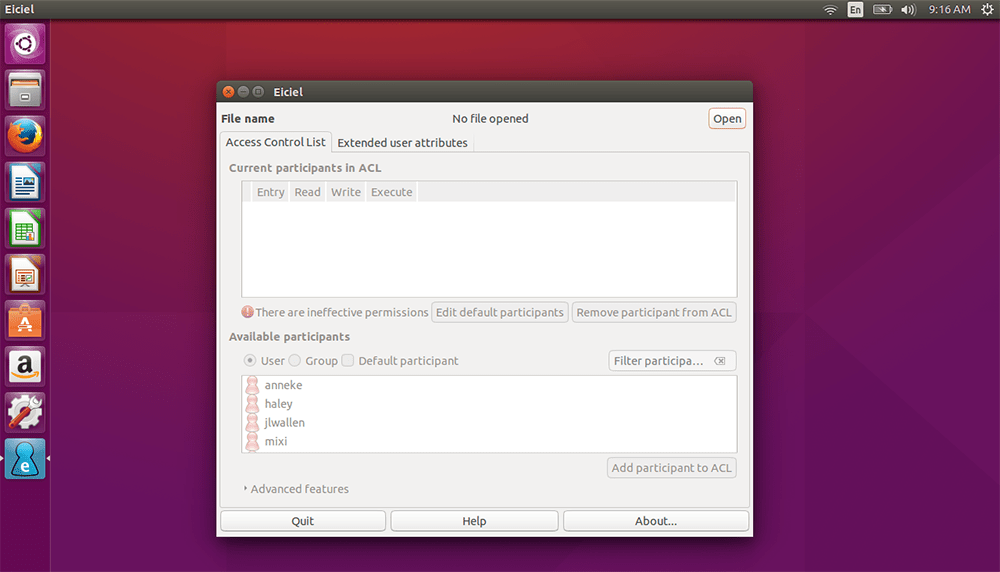This screenshot has width=1000, height=572.
Task: Open the 9:16 AM clock indicator
Action: tap(949, 10)
